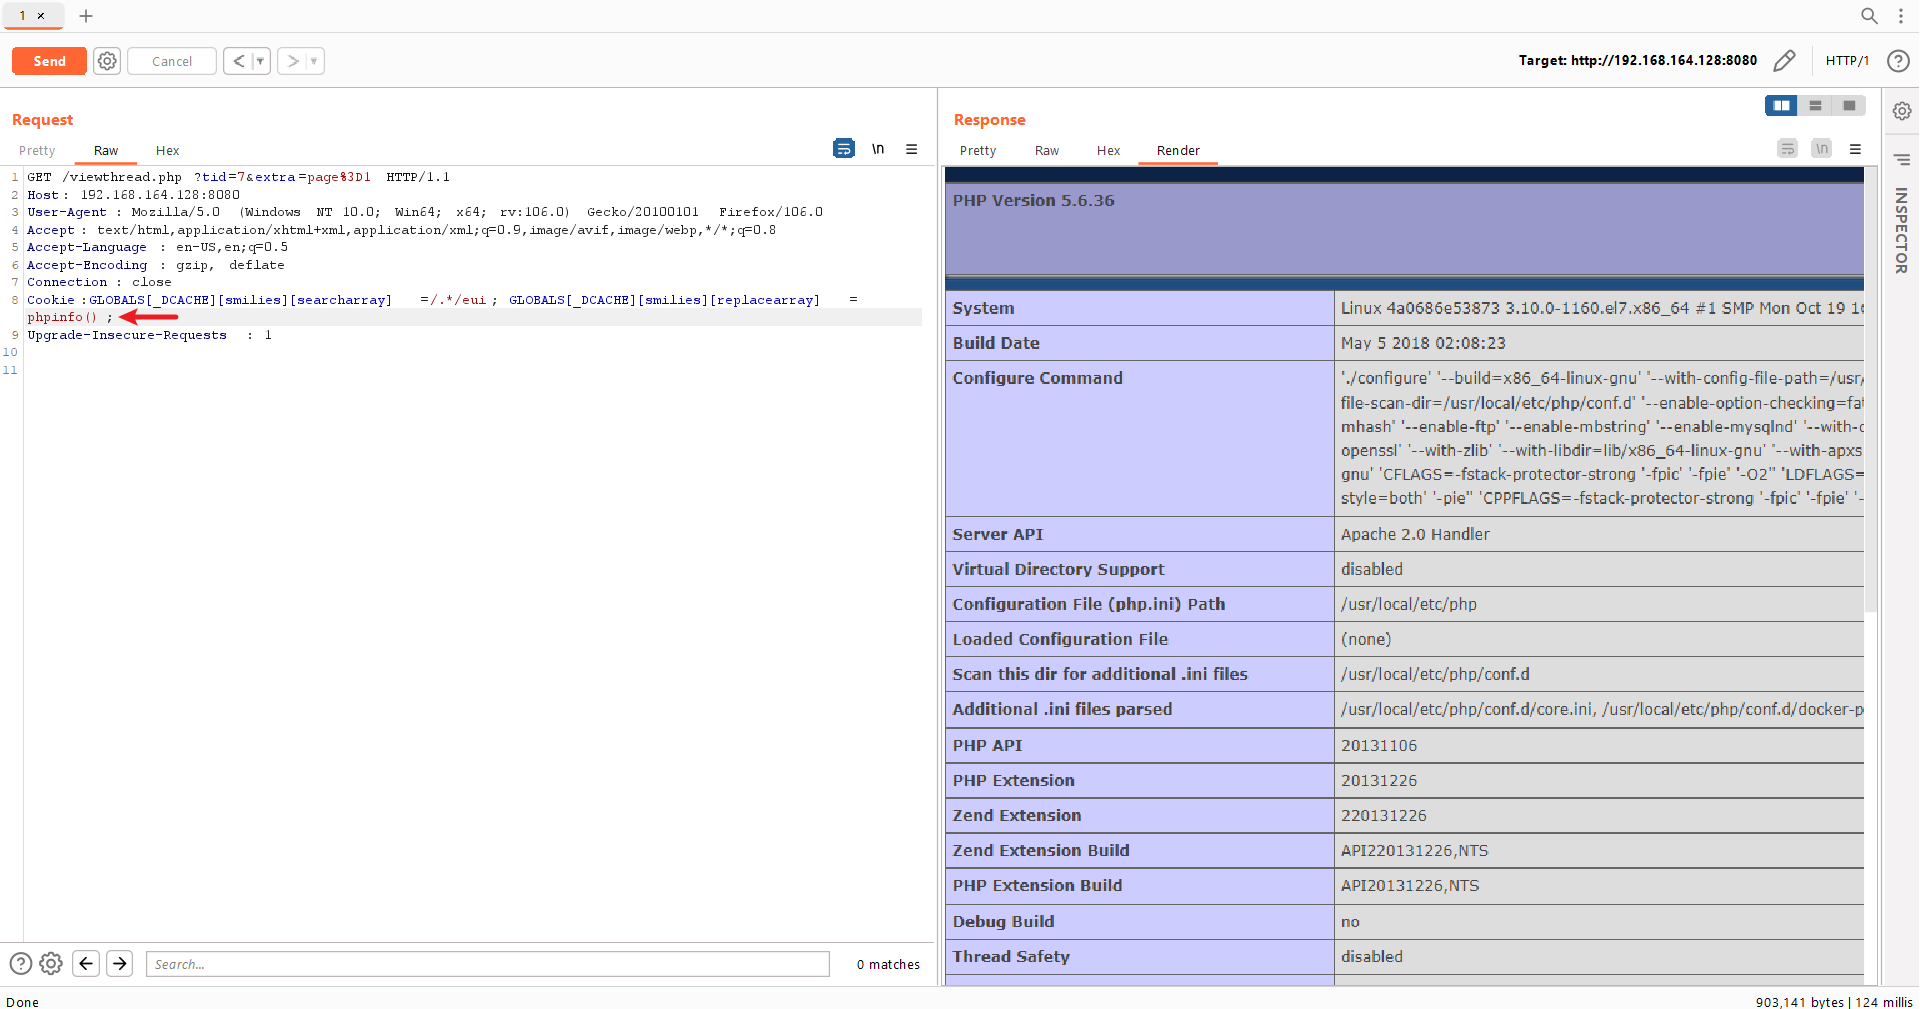This screenshot has width=1920, height=1009.
Task: Open the Request panel hamburger menu
Action: [x=911, y=149]
